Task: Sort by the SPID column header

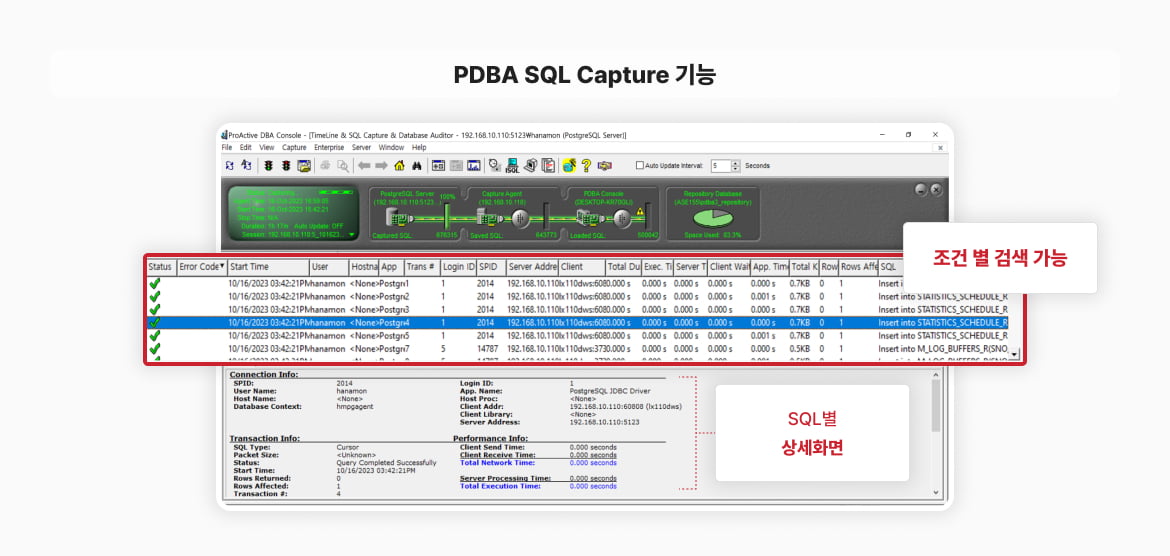Action: pyautogui.click(x=491, y=266)
